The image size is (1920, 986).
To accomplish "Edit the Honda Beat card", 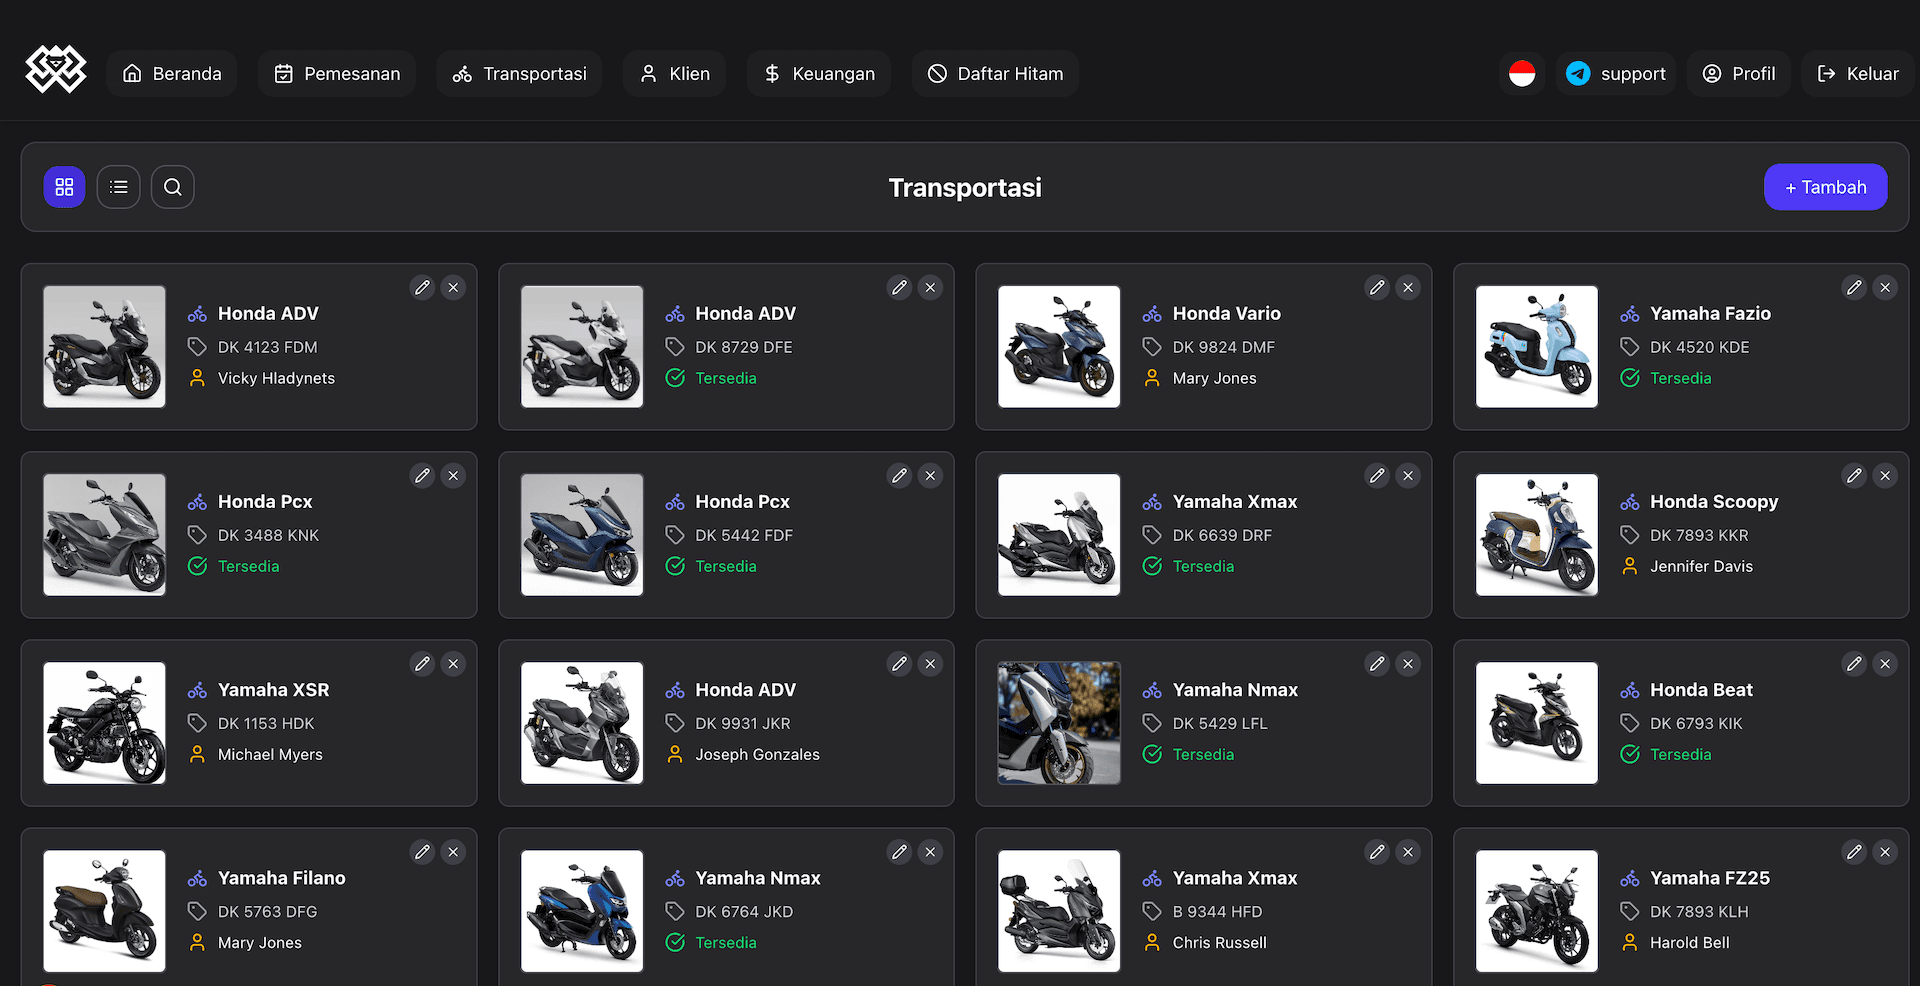I will [x=1855, y=664].
